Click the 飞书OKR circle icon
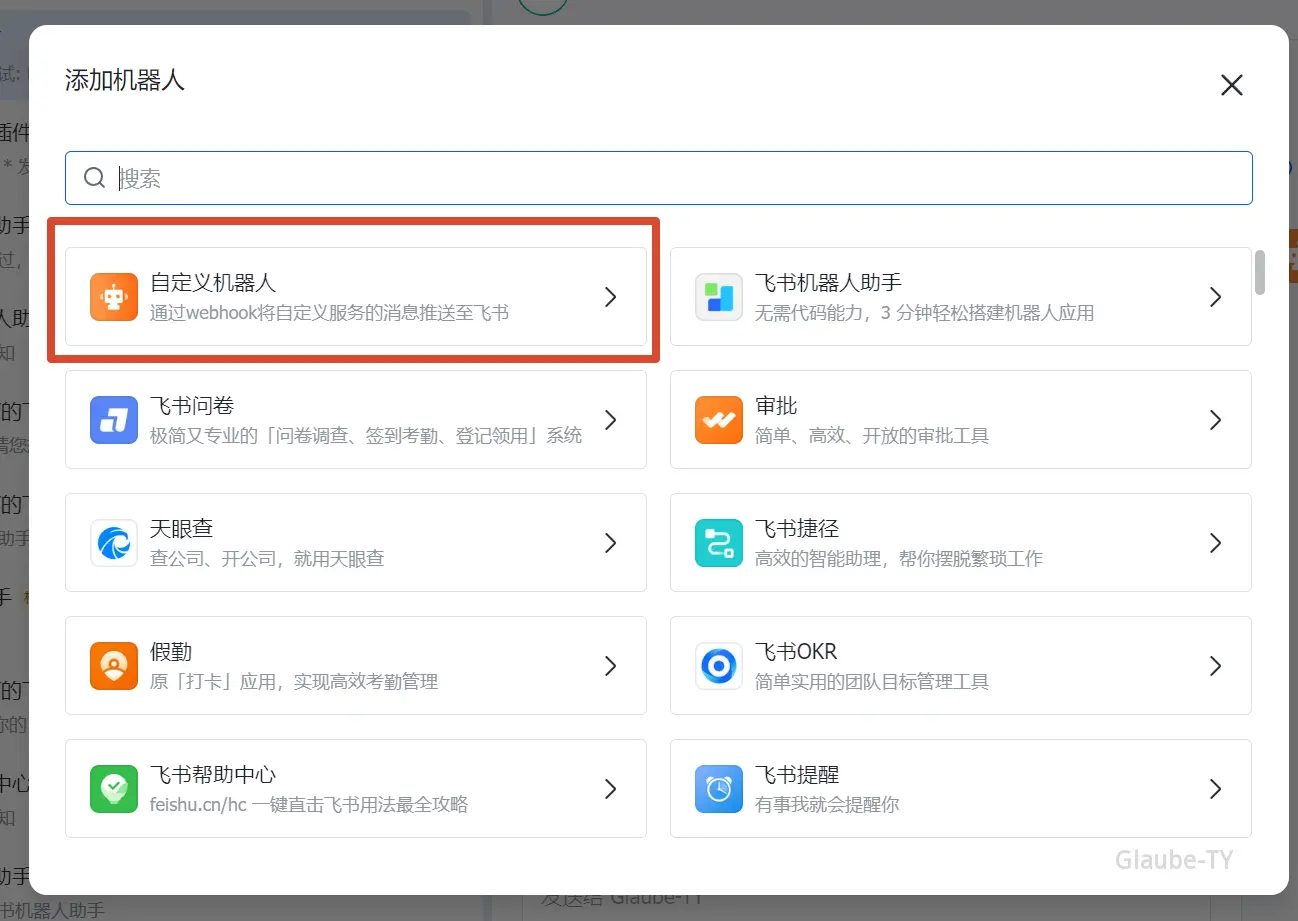The height and width of the screenshot is (921, 1298). click(719, 666)
